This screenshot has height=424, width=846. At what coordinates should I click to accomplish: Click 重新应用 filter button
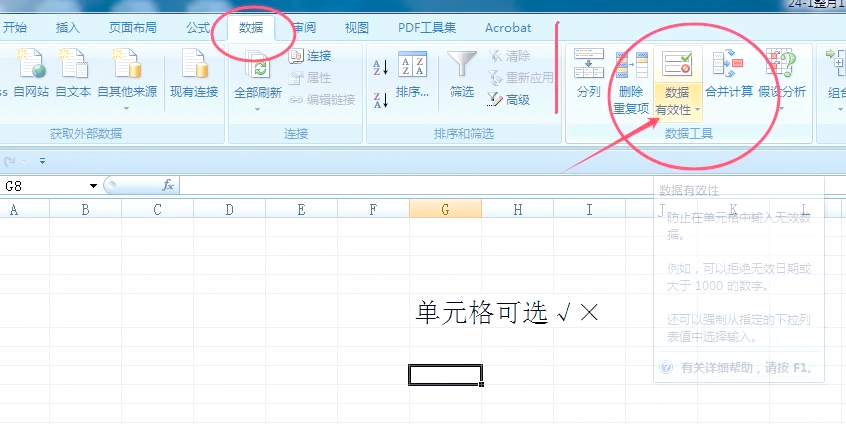click(520, 78)
